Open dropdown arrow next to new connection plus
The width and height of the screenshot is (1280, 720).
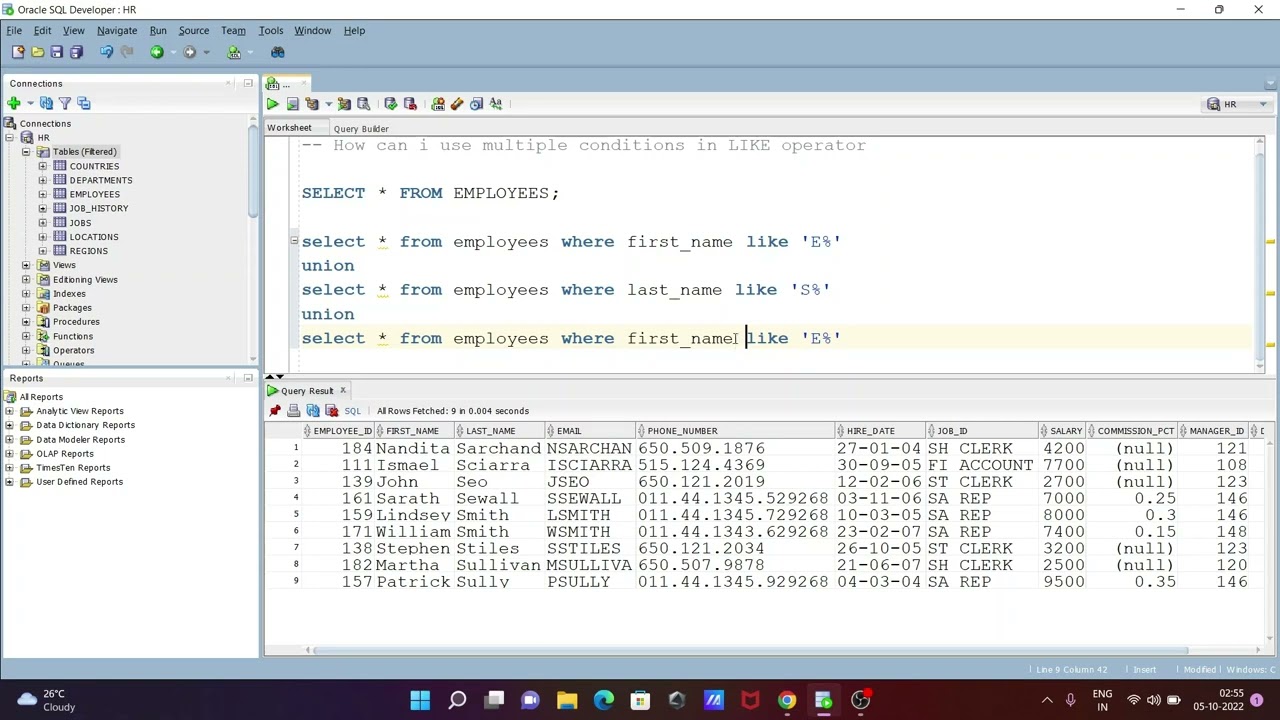click(x=30, y=103)
